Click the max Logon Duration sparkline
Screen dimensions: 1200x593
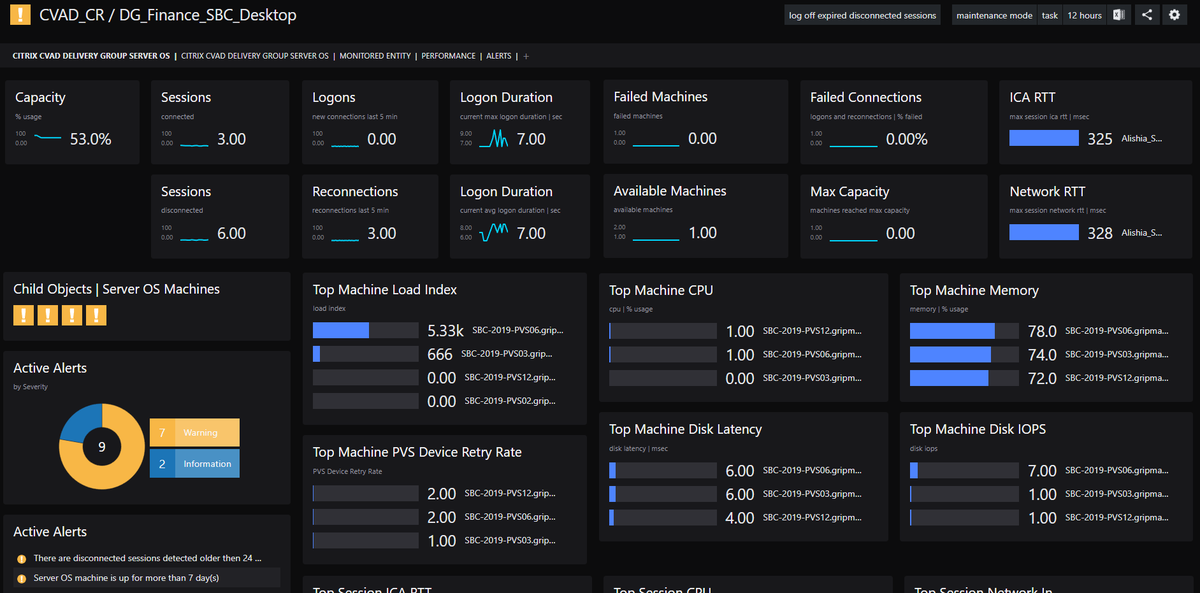pyautogui.click(x=494, y=139)
